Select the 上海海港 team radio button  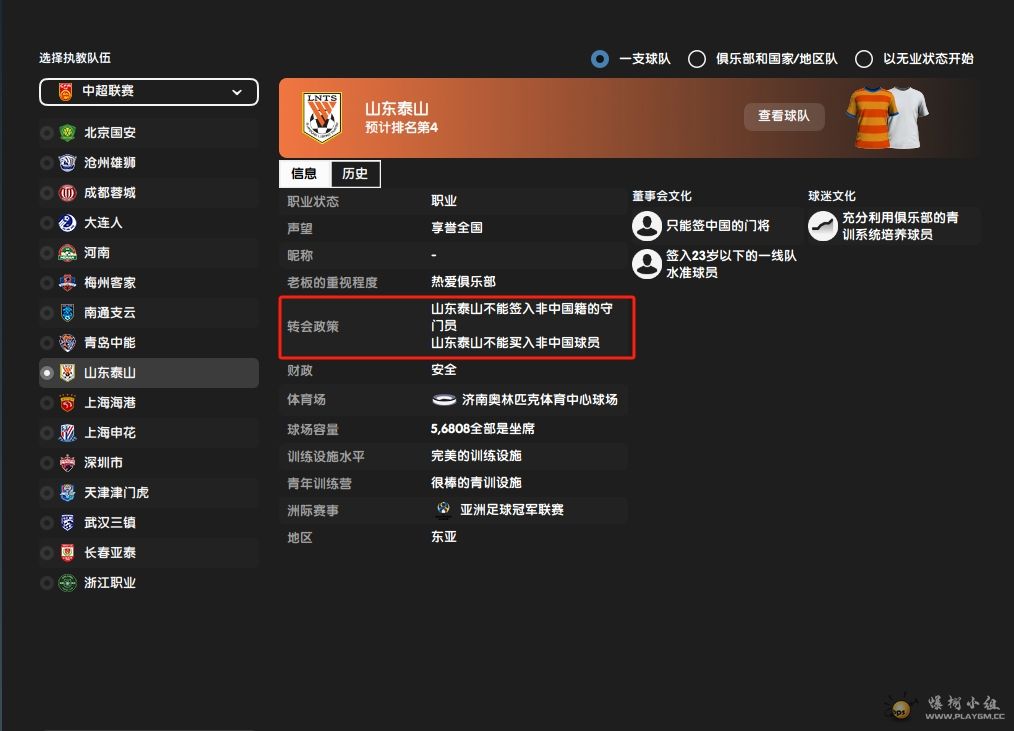[x=47, y=402]
